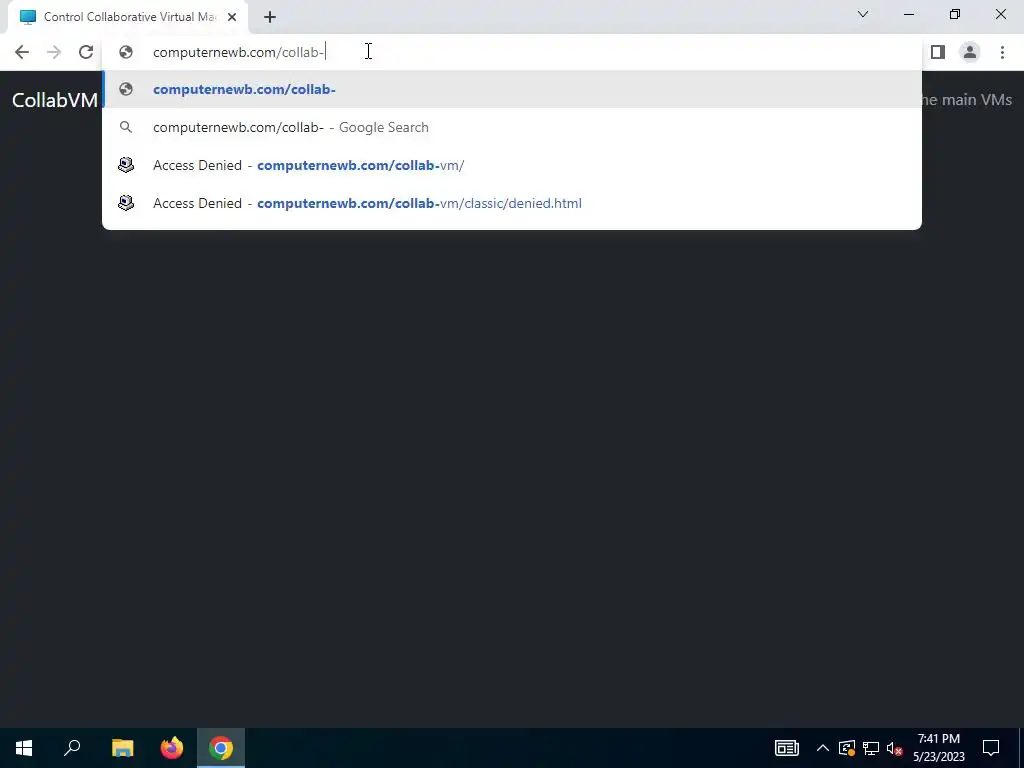Click the forward navigation arrow
The height and width of the screenshot is (768, 1024).
click(x=54, y=52)
